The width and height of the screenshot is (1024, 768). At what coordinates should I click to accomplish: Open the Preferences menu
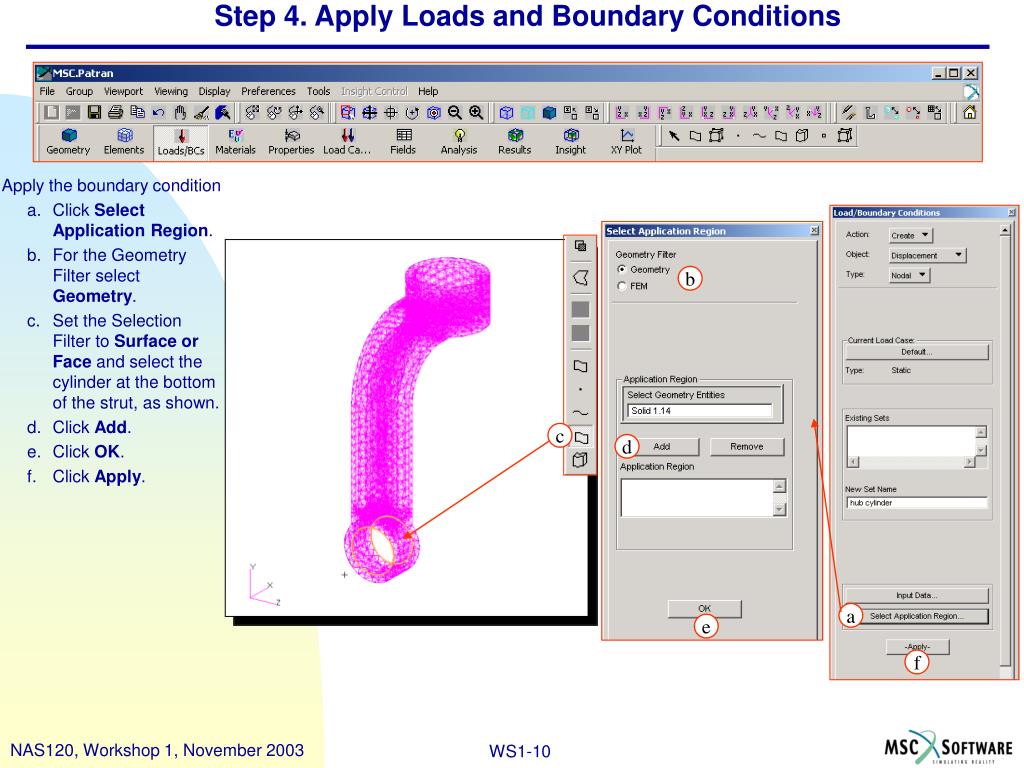268,91
